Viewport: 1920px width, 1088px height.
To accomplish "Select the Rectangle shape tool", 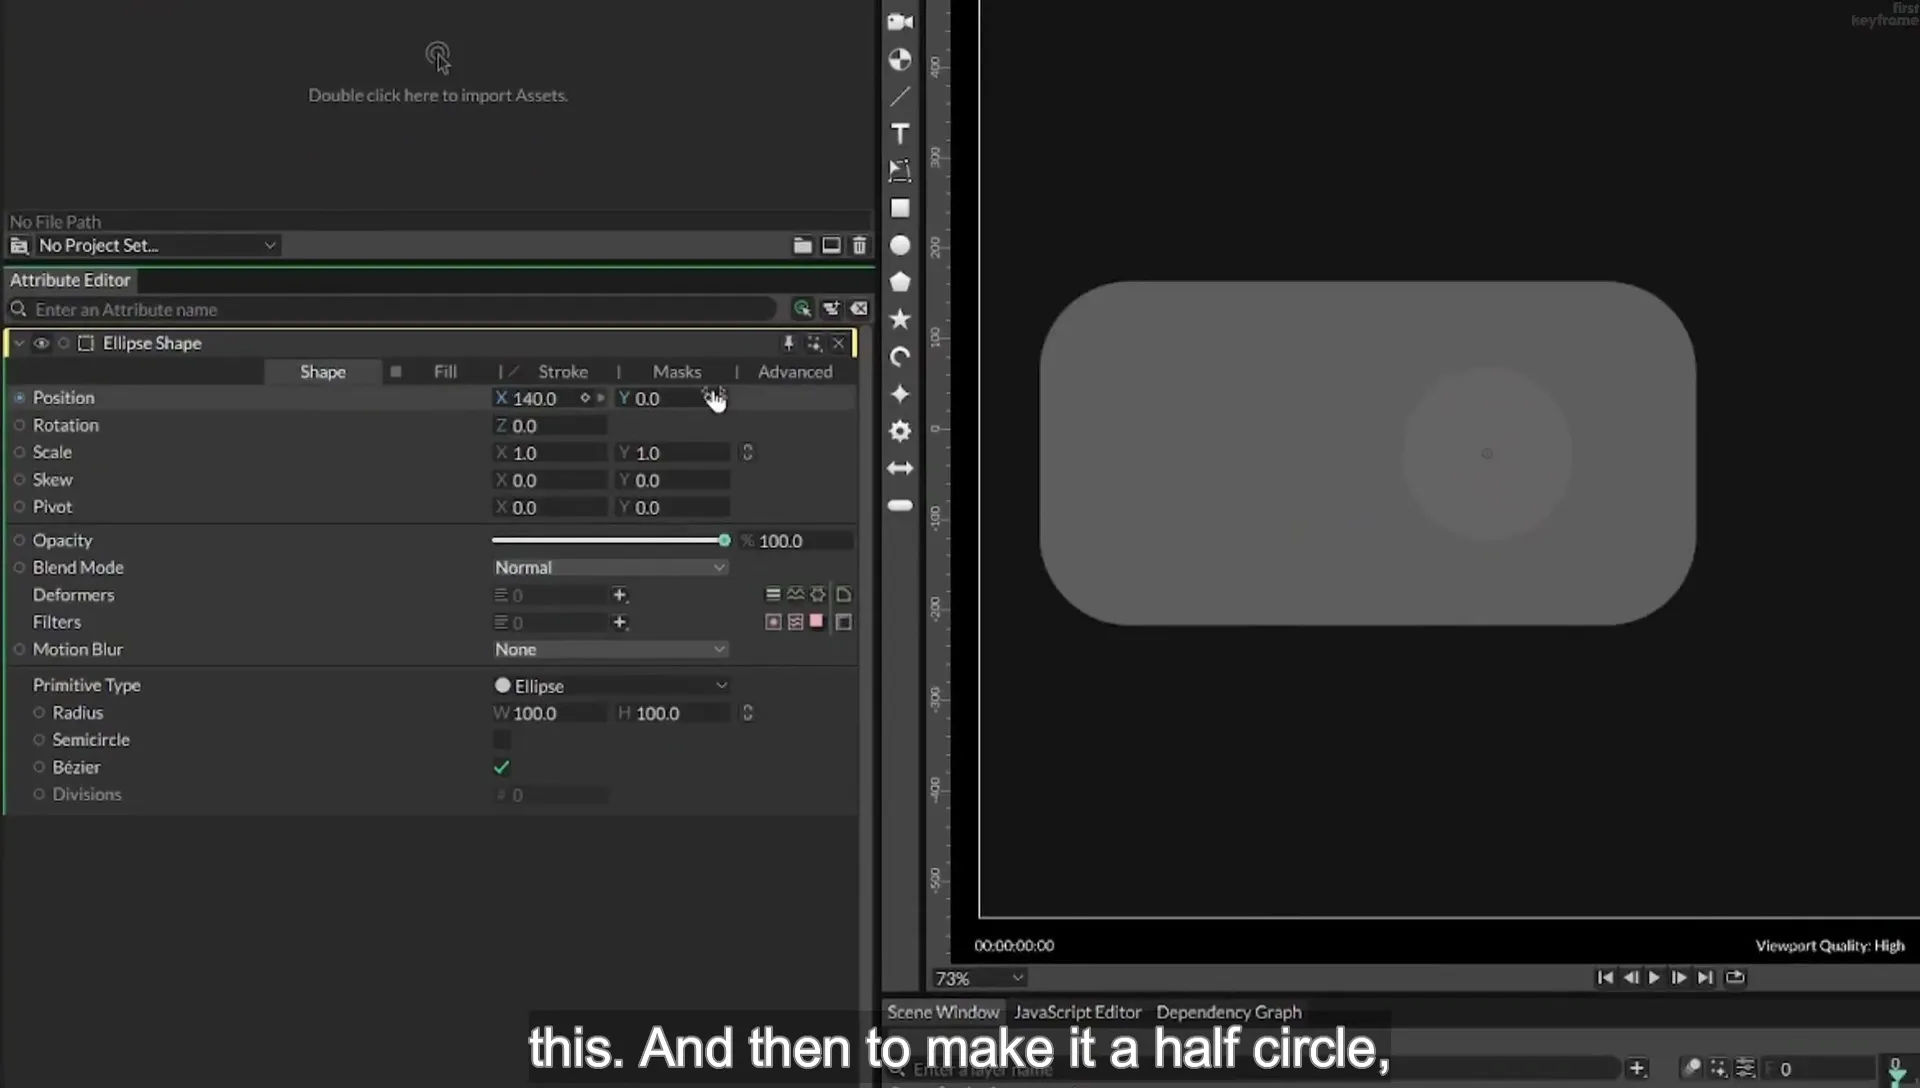I will (x=900, y=208).
